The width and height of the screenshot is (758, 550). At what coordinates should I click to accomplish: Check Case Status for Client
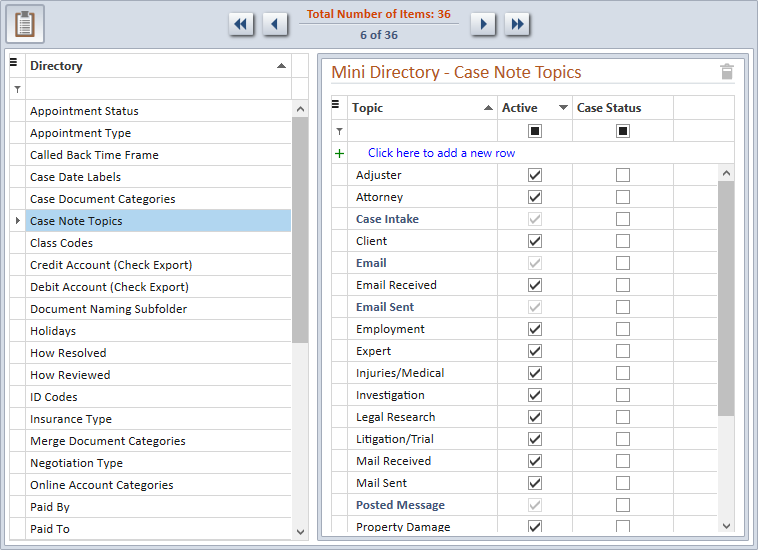[623, 241]
